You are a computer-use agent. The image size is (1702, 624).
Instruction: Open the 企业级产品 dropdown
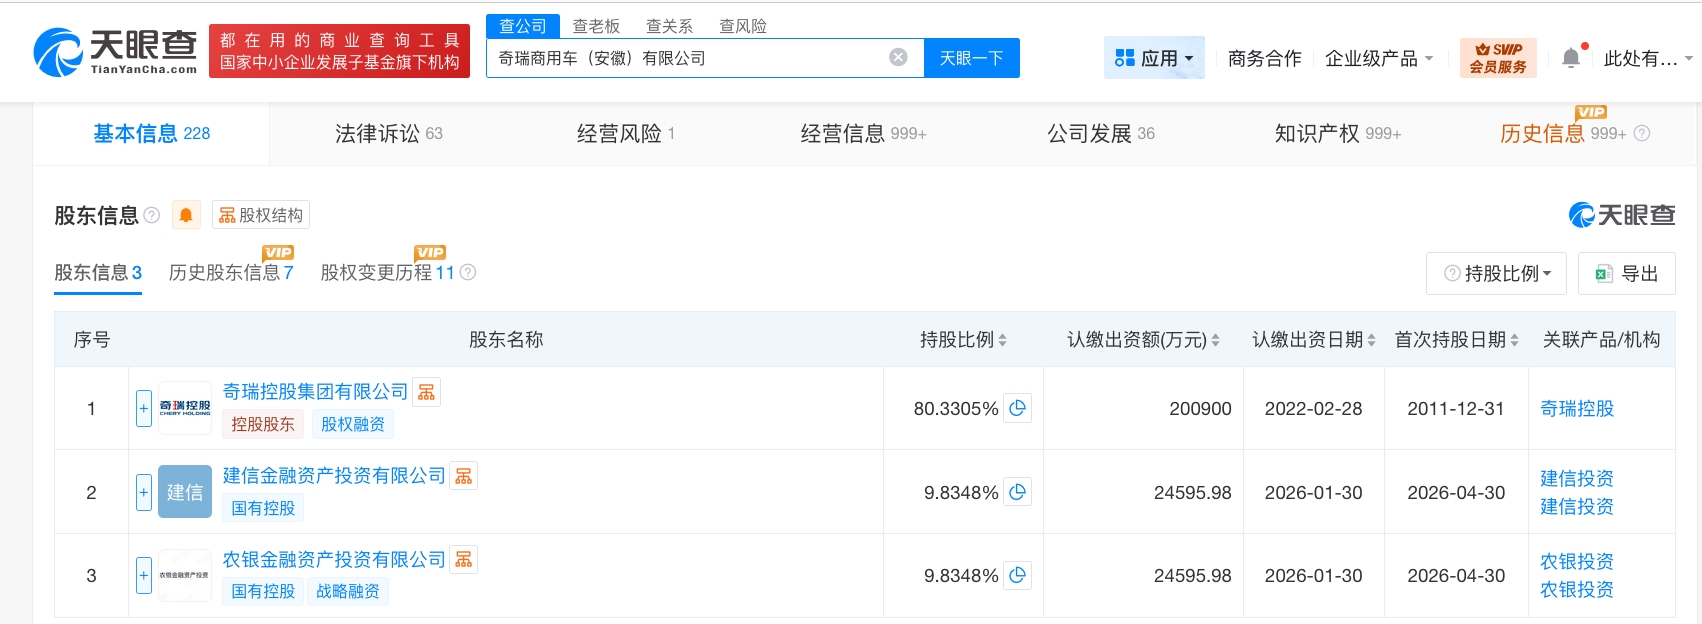click(x=1379, y=58)
